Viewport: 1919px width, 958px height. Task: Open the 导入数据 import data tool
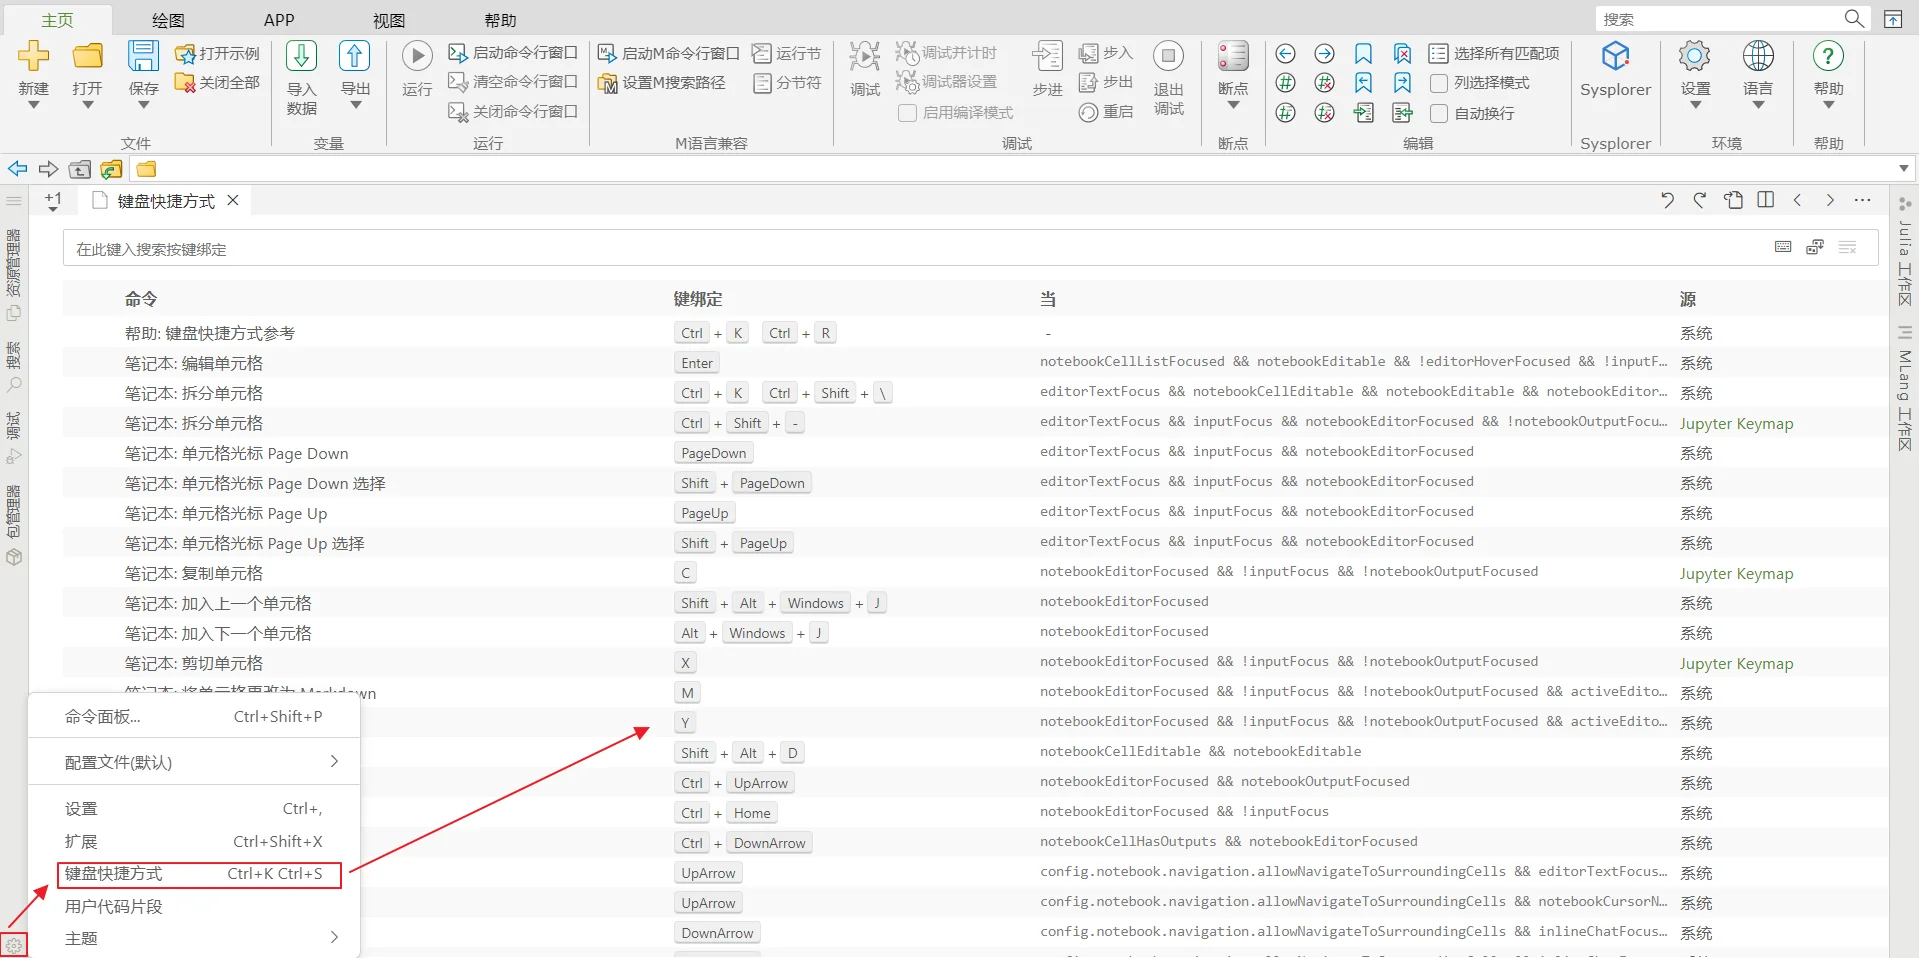pos(301,78)
